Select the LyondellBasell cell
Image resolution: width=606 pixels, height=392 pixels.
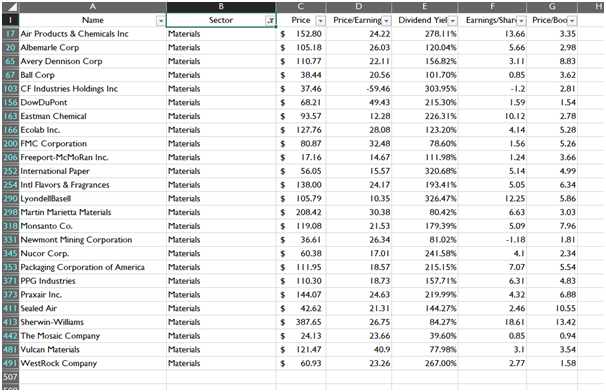(x=93, y=199)
